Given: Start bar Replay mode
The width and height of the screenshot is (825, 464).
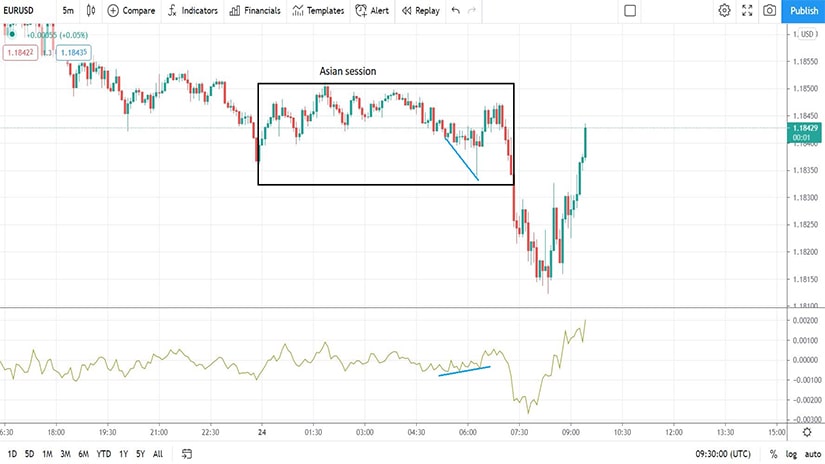Looking at the screenshot, I should [420, 11].
